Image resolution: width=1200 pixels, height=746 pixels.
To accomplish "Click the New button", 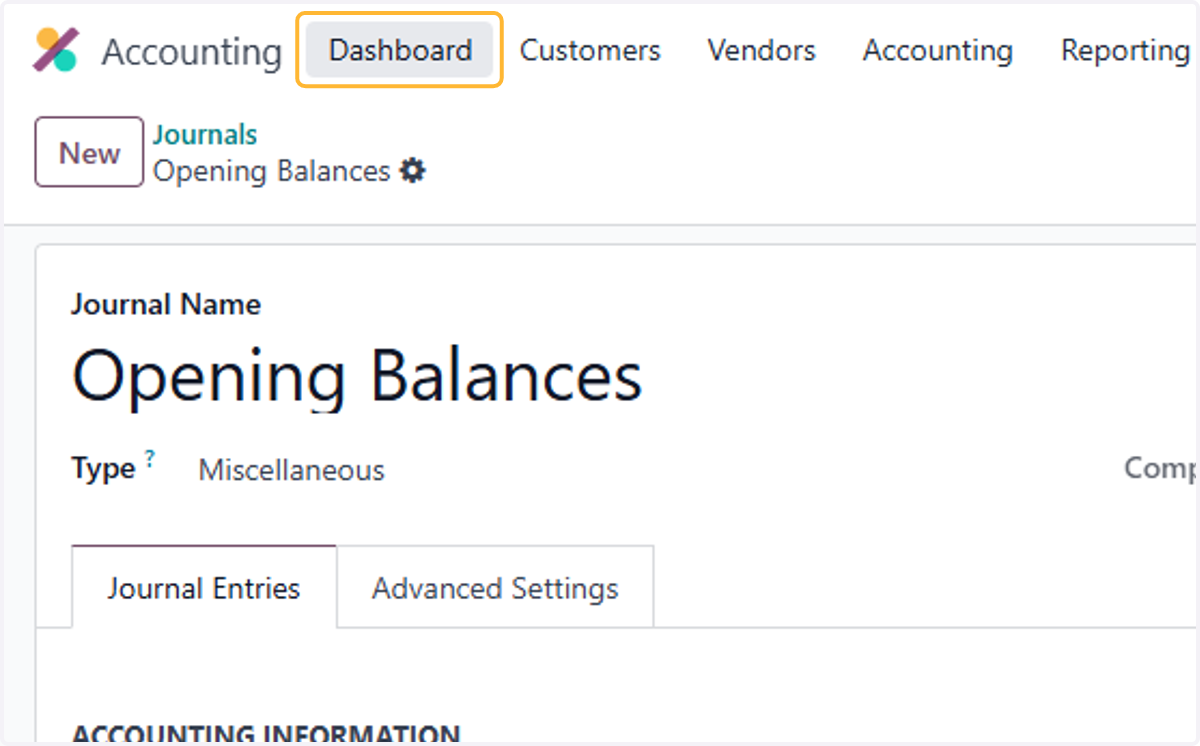I will click(x=89, y=152).
